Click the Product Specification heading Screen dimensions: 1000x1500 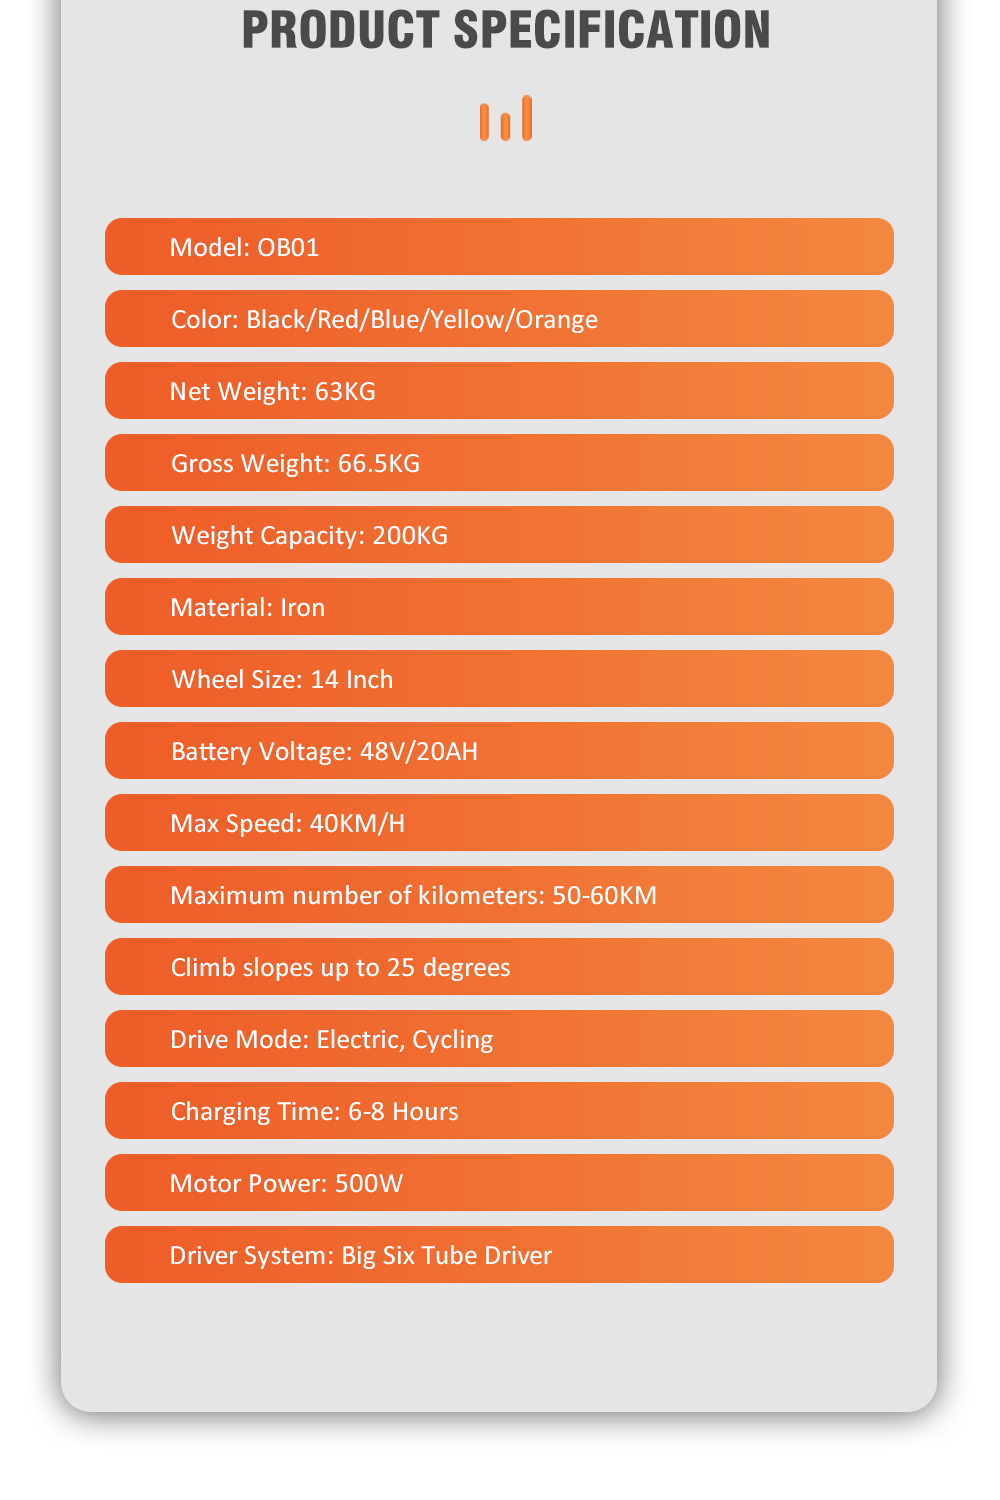point(506,29)
